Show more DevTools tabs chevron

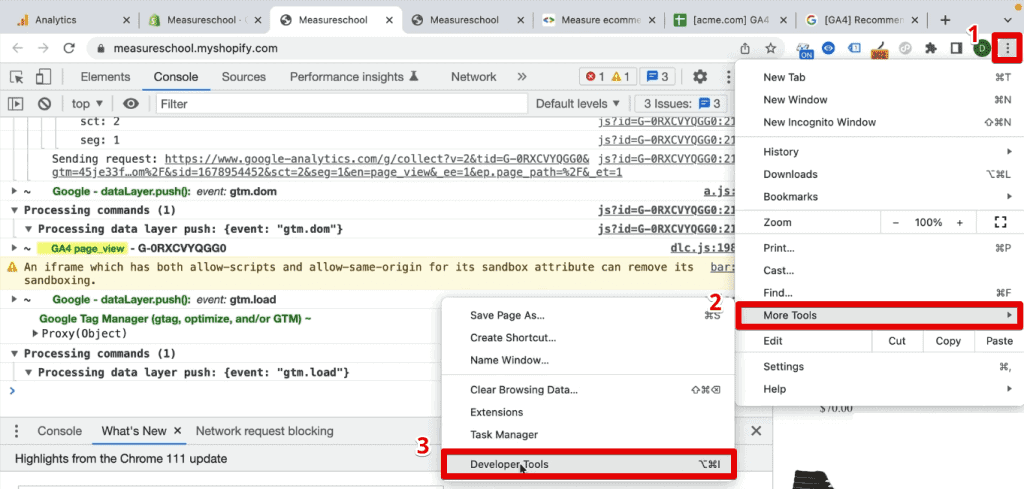(522, 77)
